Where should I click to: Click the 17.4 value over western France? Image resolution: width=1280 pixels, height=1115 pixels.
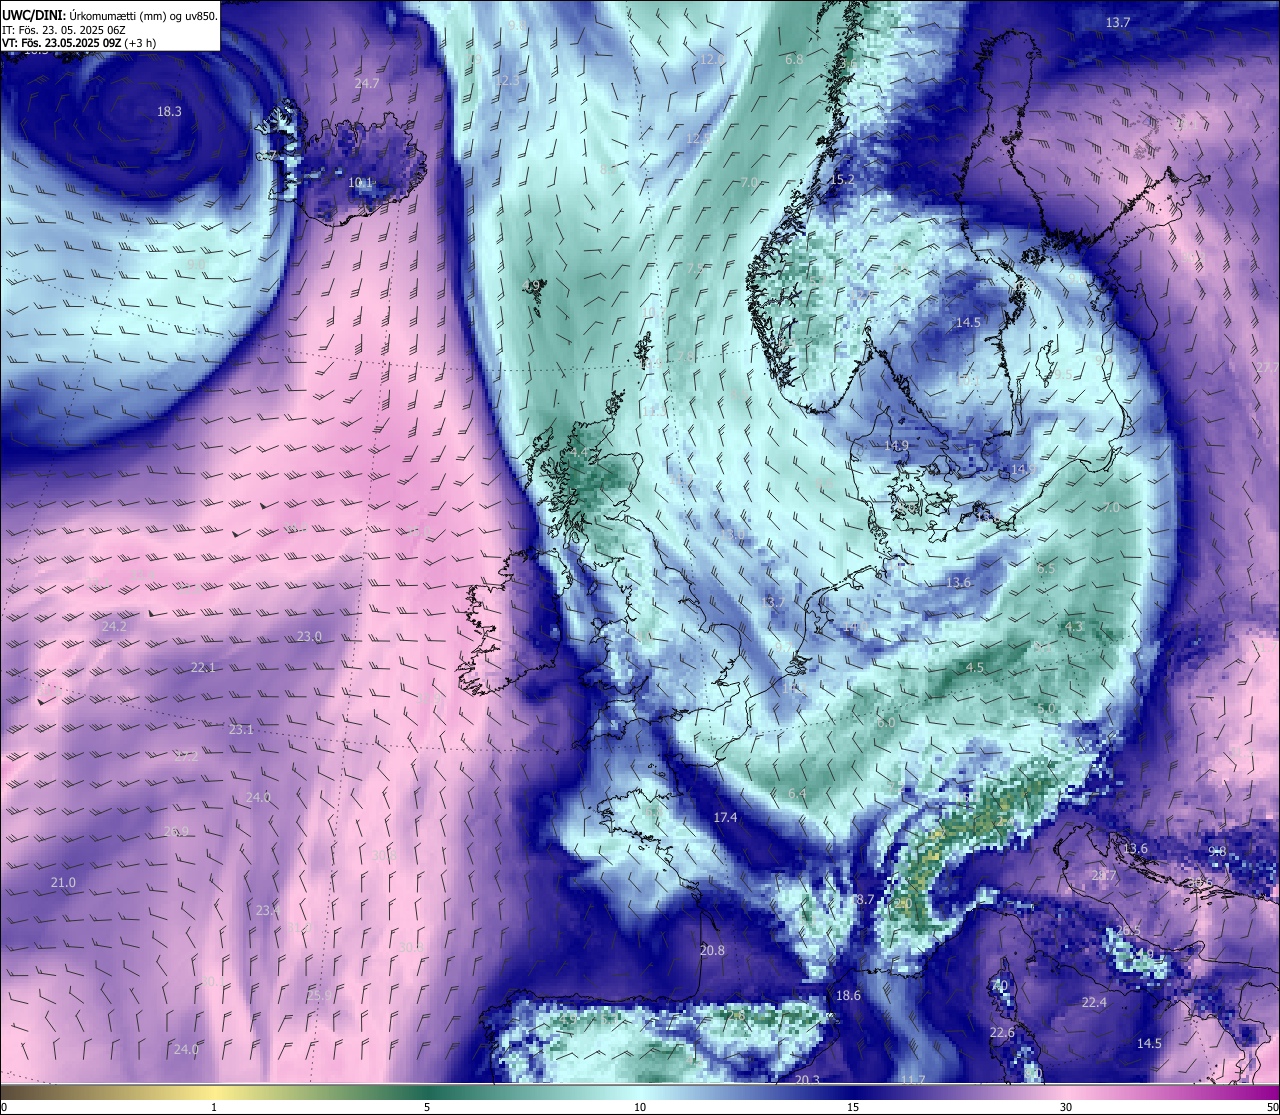pos(725,817)
